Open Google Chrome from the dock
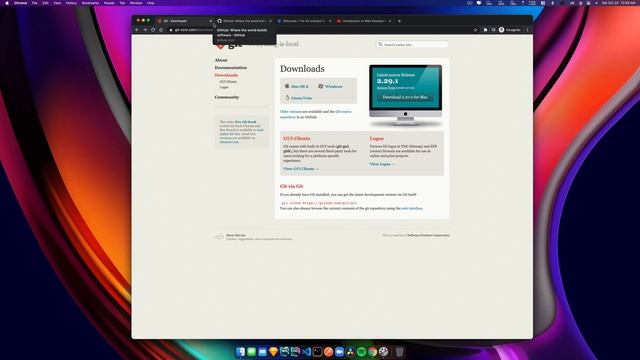The height and width of the screenshot is (360, 640). click(x=373, y=351)
